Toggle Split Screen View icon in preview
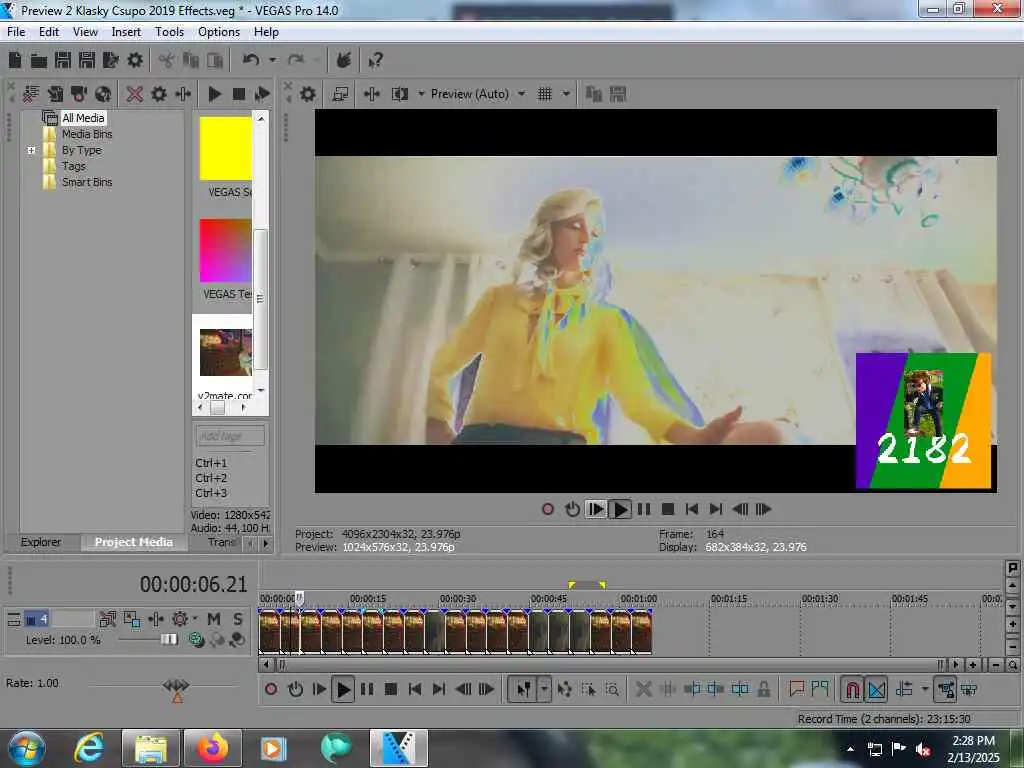1024x768 pixels. tap(400, 94)
